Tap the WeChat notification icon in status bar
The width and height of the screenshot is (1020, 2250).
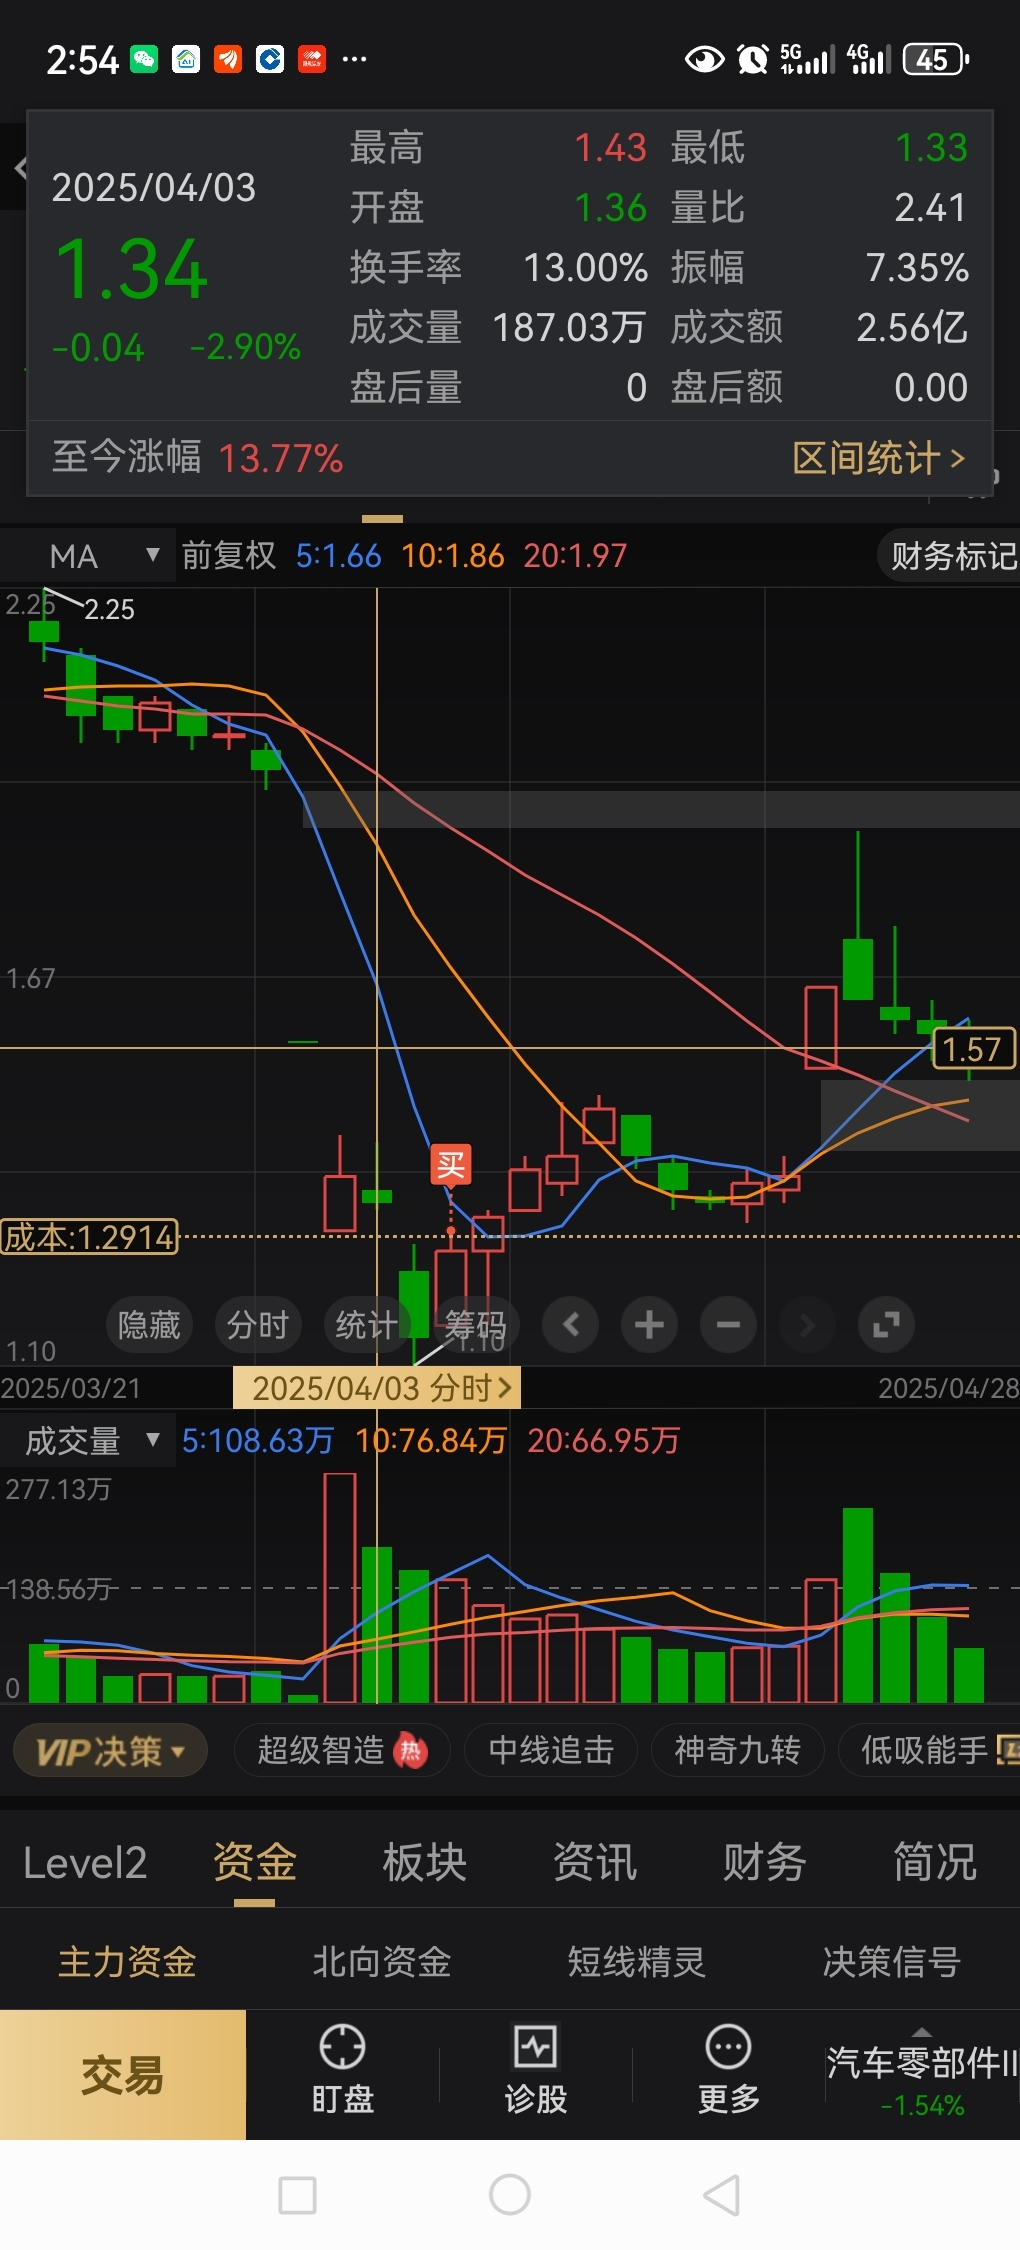[145, 60]
